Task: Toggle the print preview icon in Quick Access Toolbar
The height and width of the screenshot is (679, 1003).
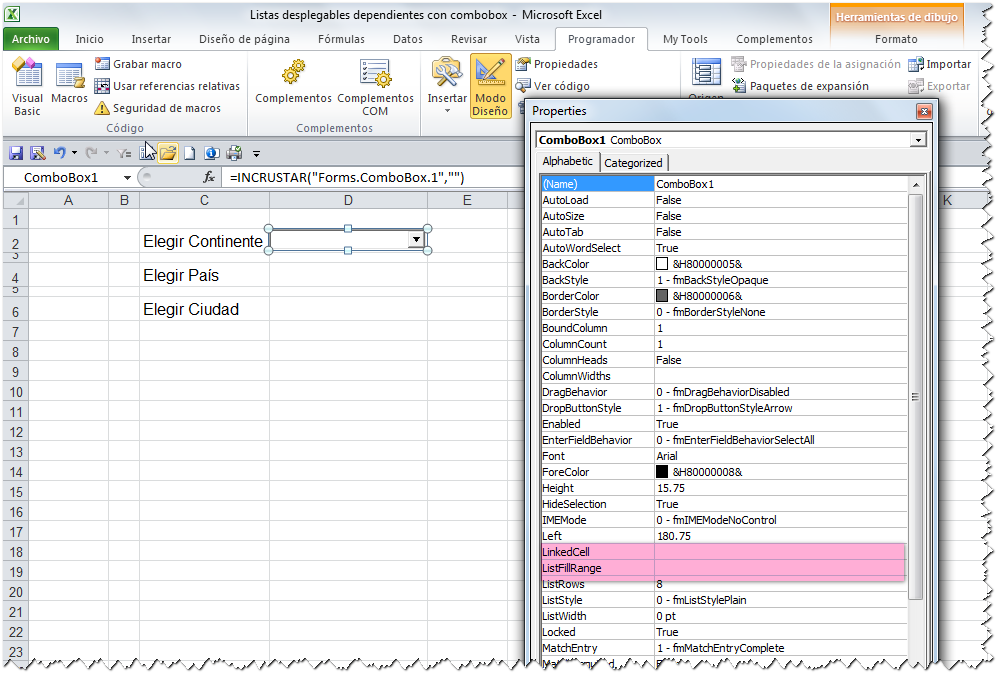Action: 233,152
